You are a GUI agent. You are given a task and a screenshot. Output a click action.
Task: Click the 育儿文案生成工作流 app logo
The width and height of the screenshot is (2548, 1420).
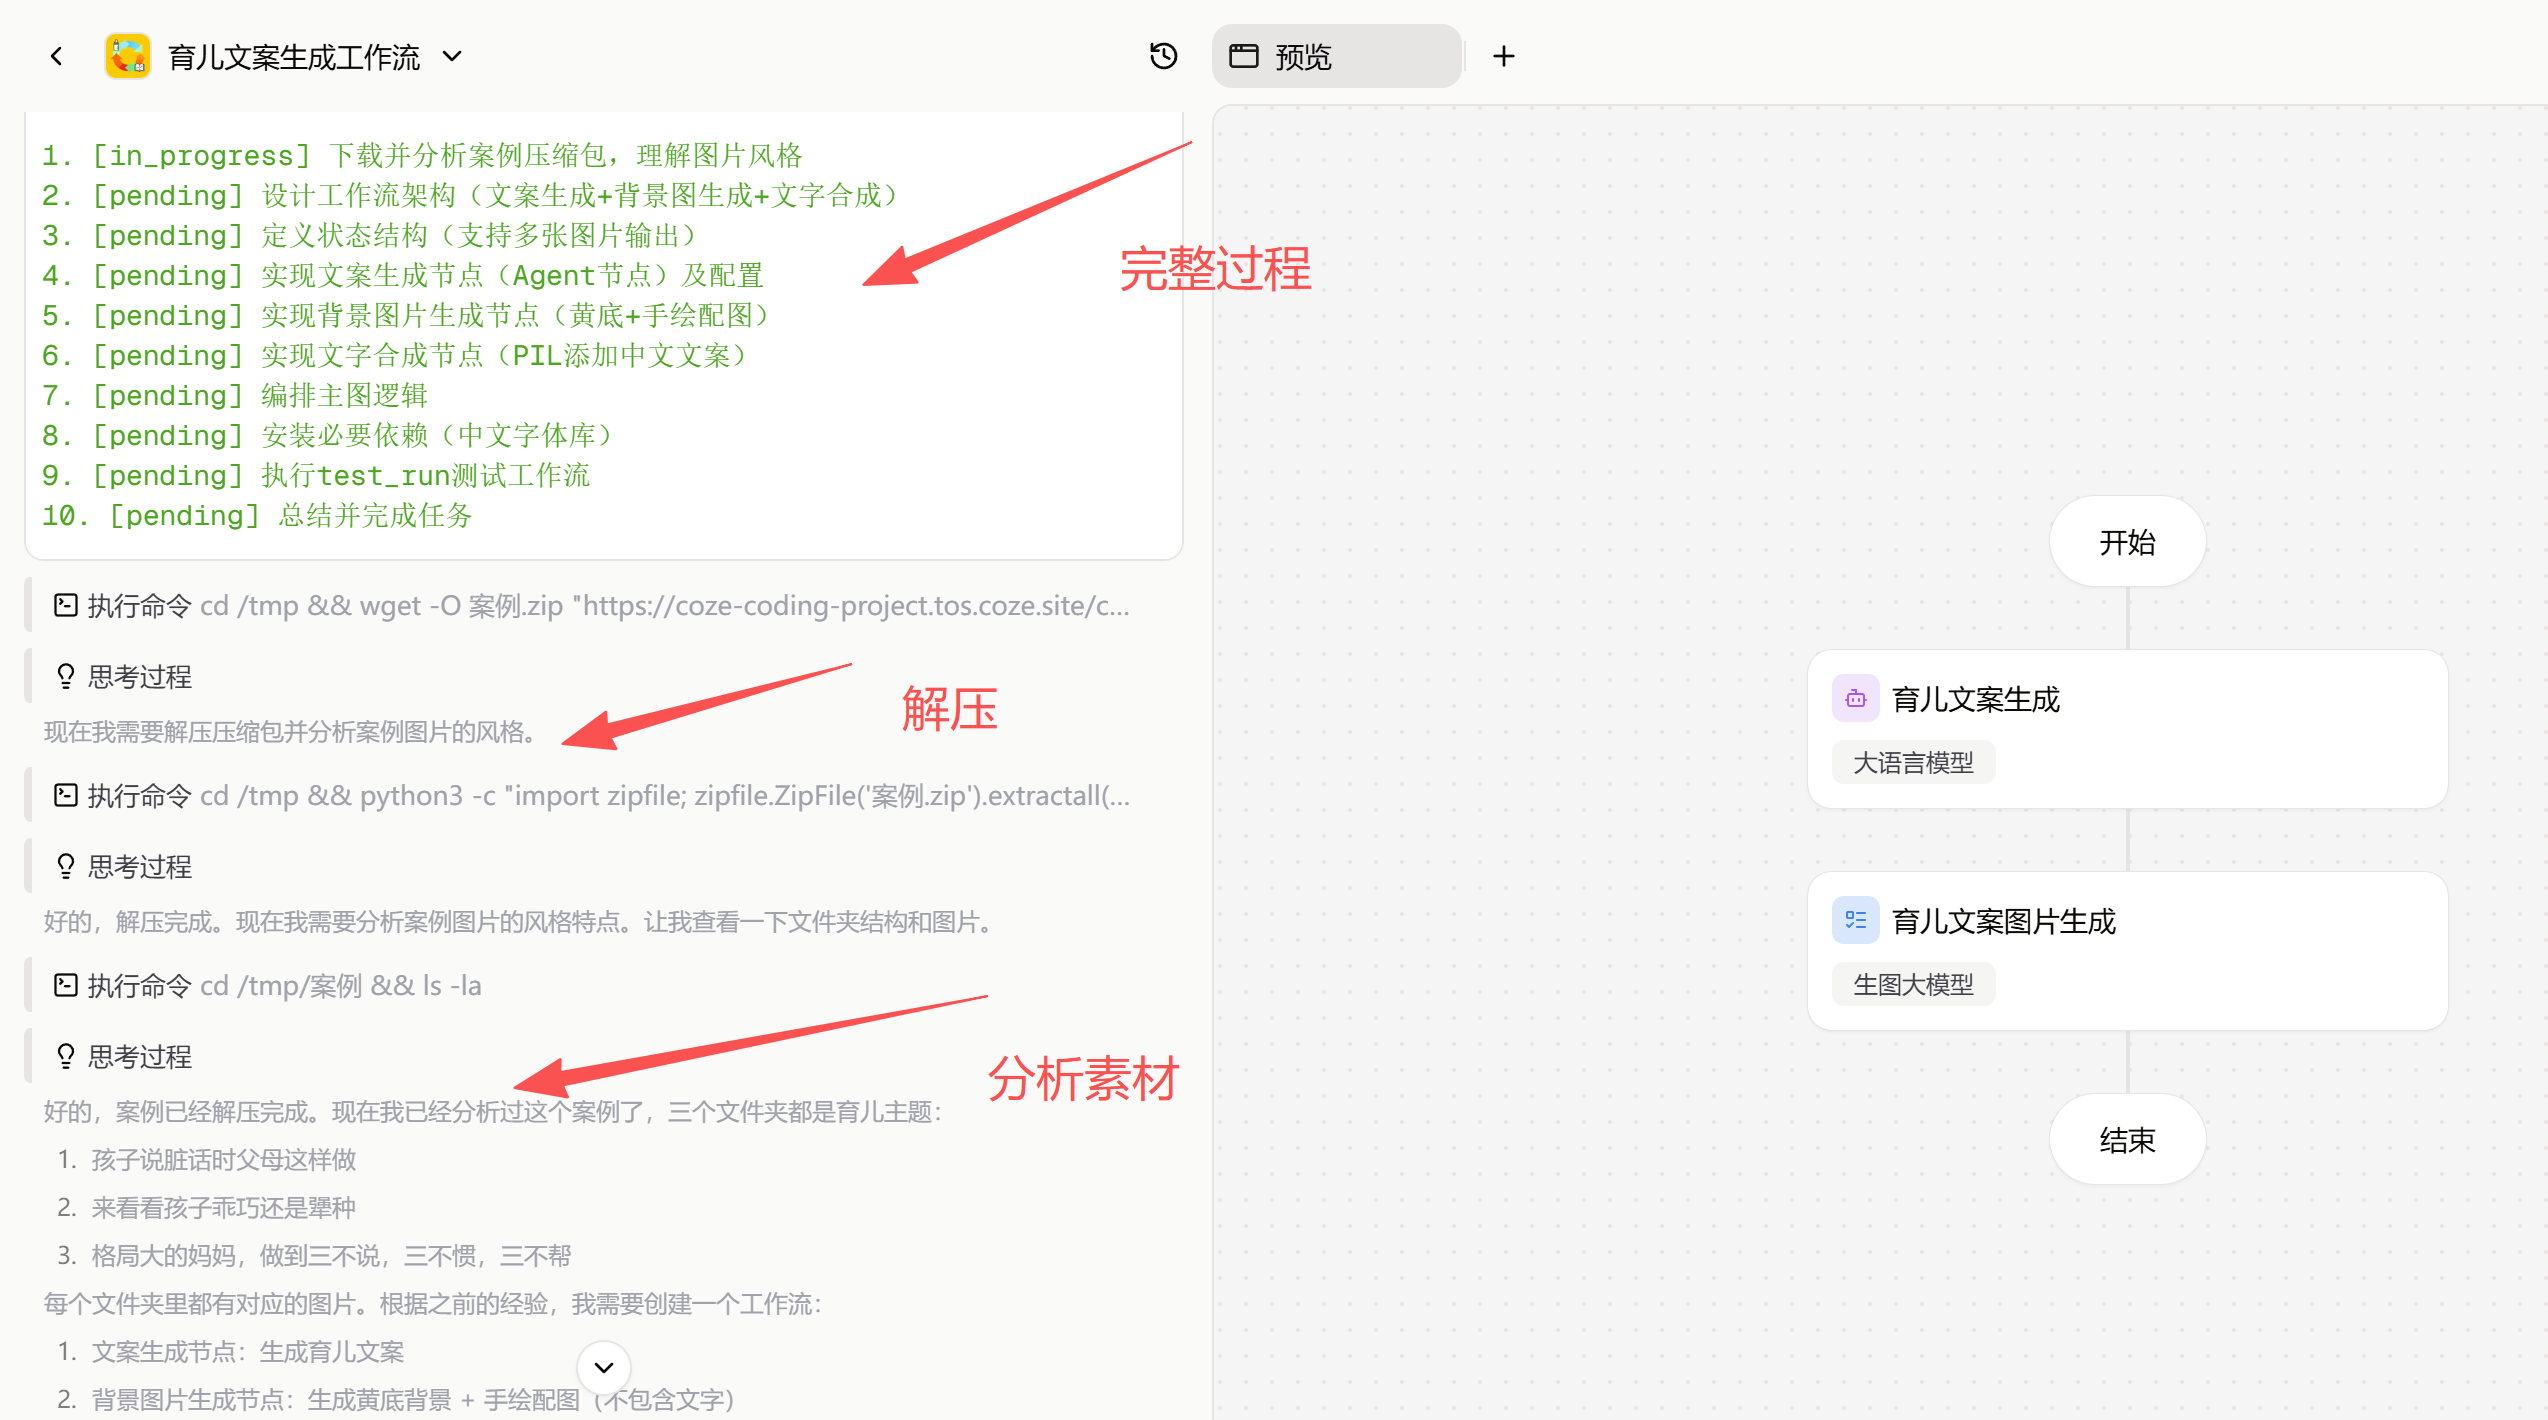128,57
